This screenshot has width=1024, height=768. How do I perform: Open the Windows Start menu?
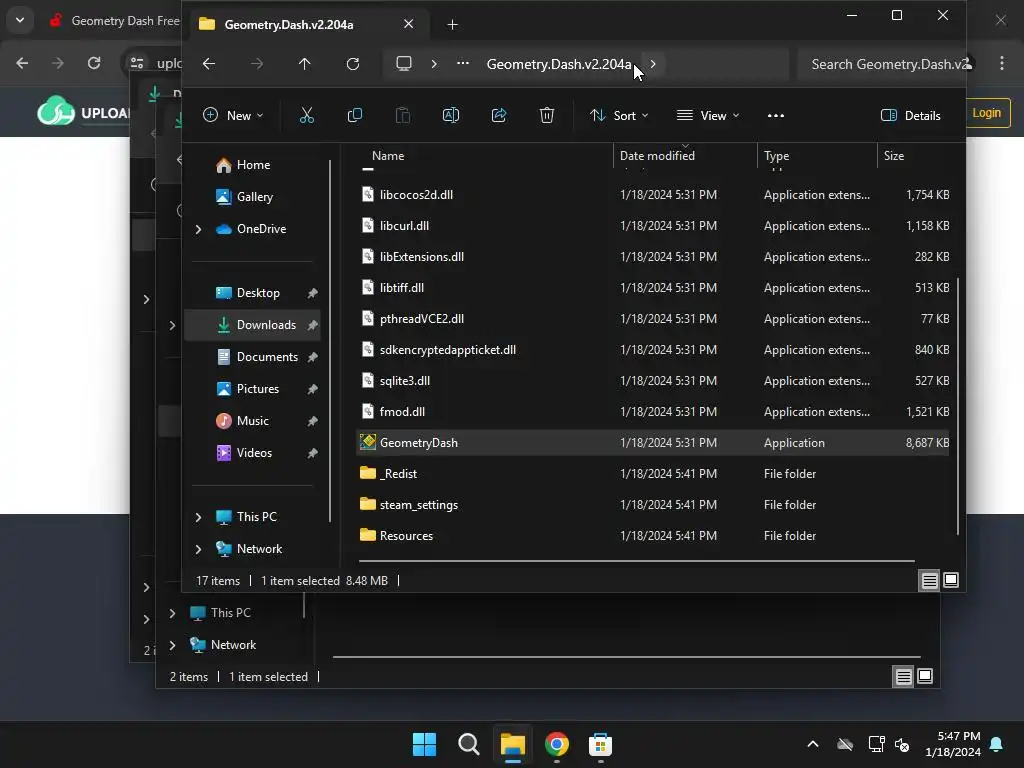click(424, 744)
